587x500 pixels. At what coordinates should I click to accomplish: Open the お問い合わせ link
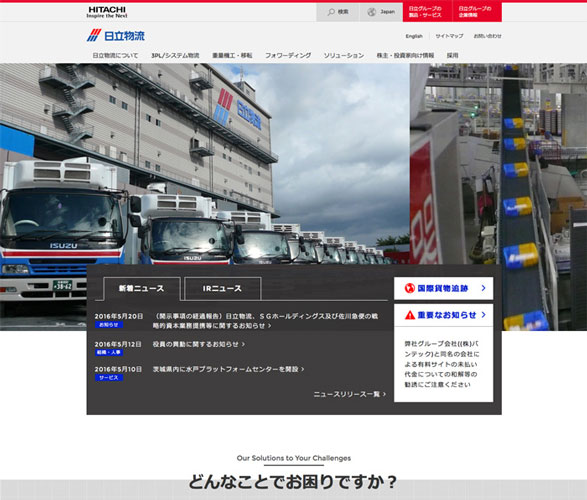pyautogui.click(x=487, y=36)
